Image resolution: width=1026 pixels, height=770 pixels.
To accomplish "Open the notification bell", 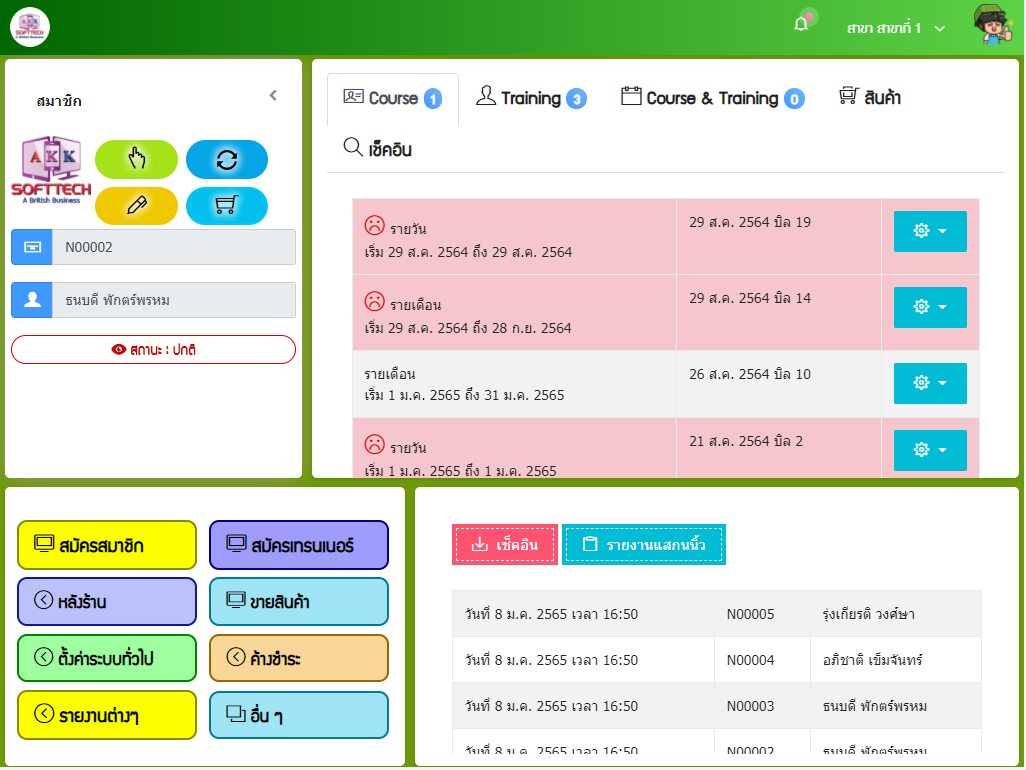I will click(x=801, y=25).
